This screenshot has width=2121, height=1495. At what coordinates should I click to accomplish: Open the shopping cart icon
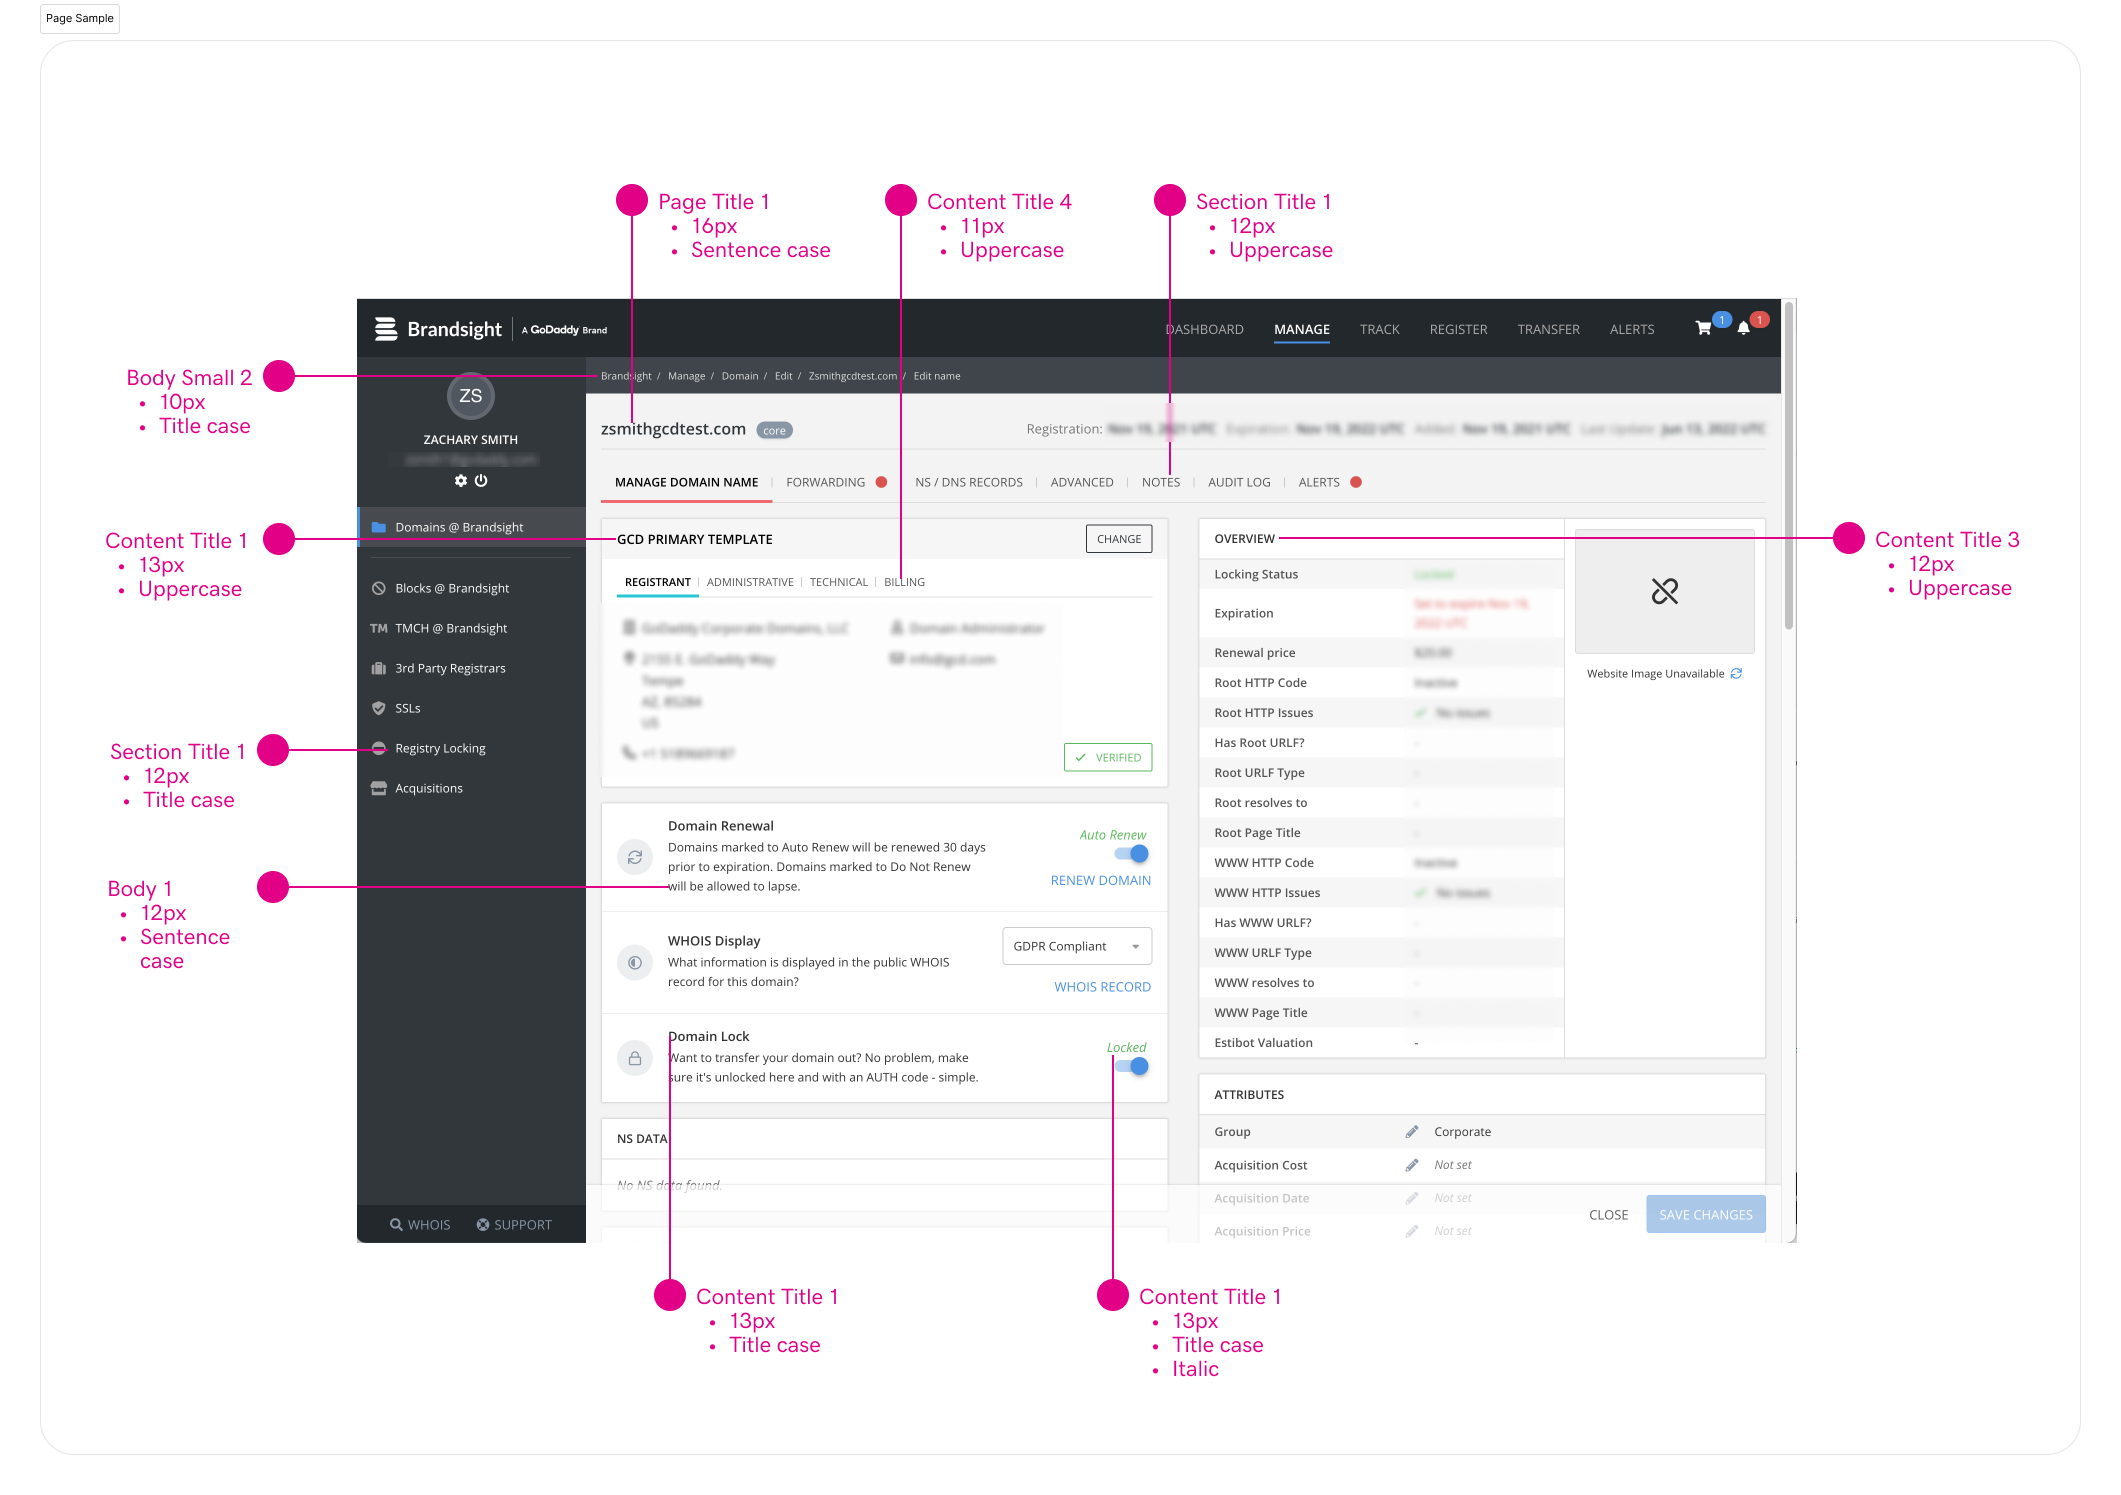click(1702, 329)
